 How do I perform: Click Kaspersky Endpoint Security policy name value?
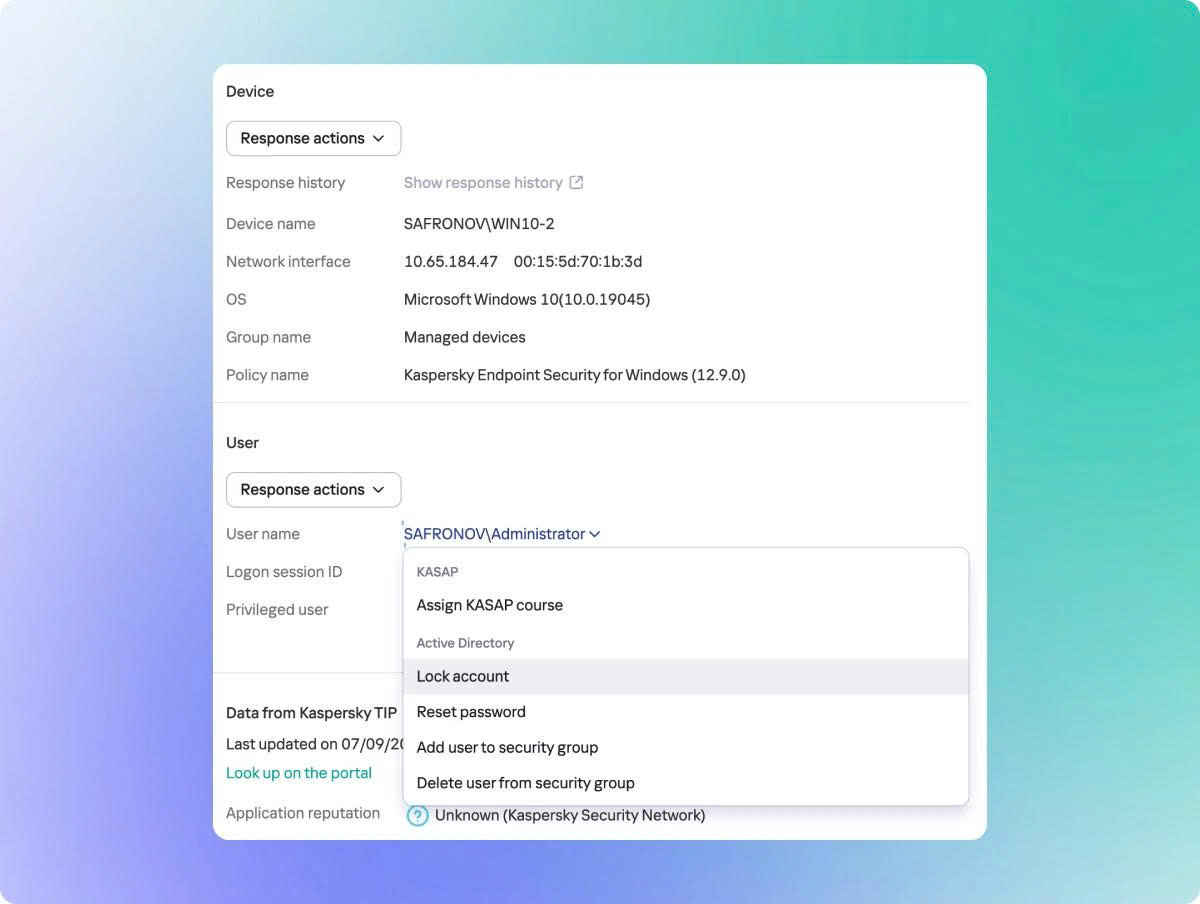click(575, 375)
